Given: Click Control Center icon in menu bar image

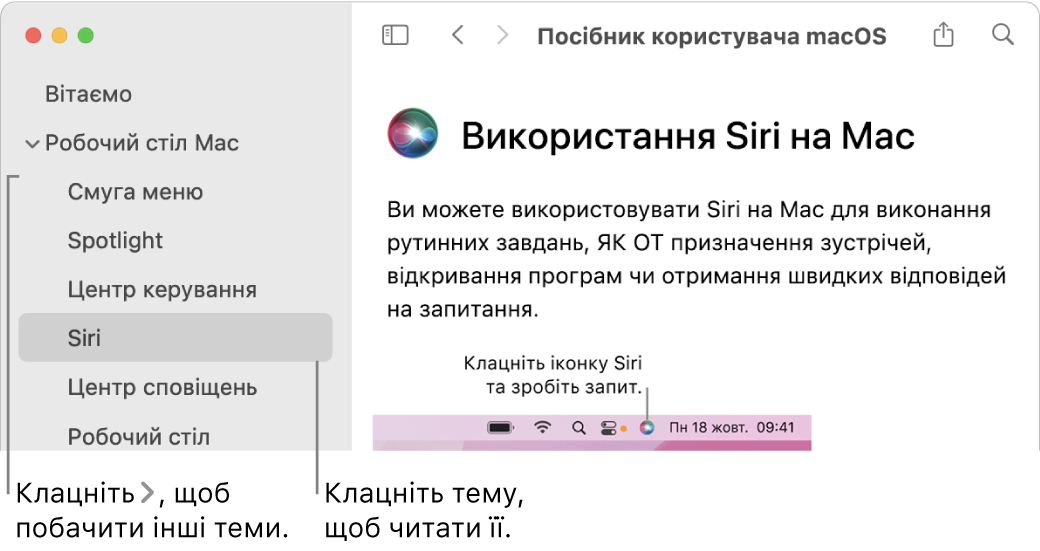Looking at the screenshot, I should point(609,428).
